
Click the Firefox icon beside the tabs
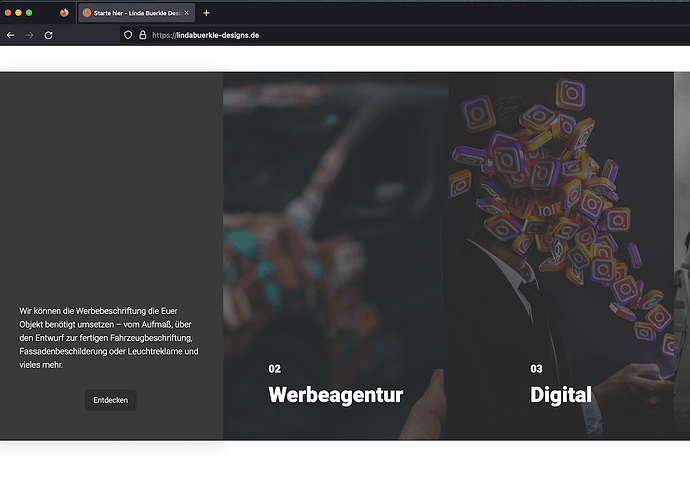click(64, 13)
